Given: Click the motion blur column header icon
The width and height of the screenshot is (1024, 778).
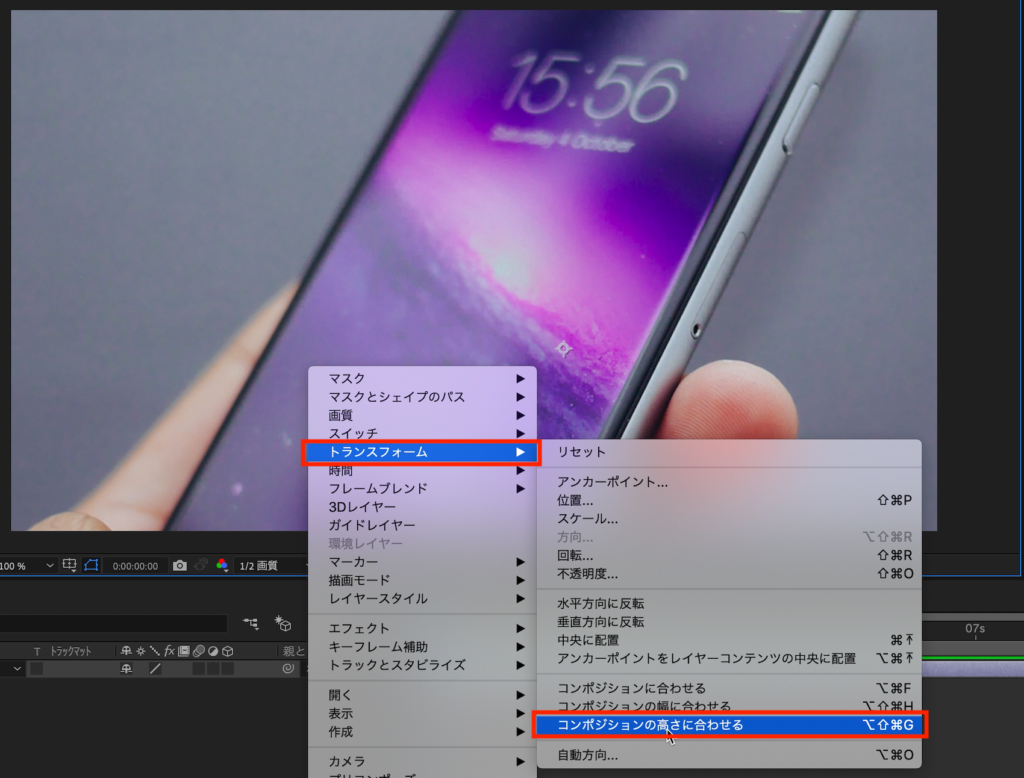Looking at the screenshot, I should pyautogui.click(x=199, y=651).
